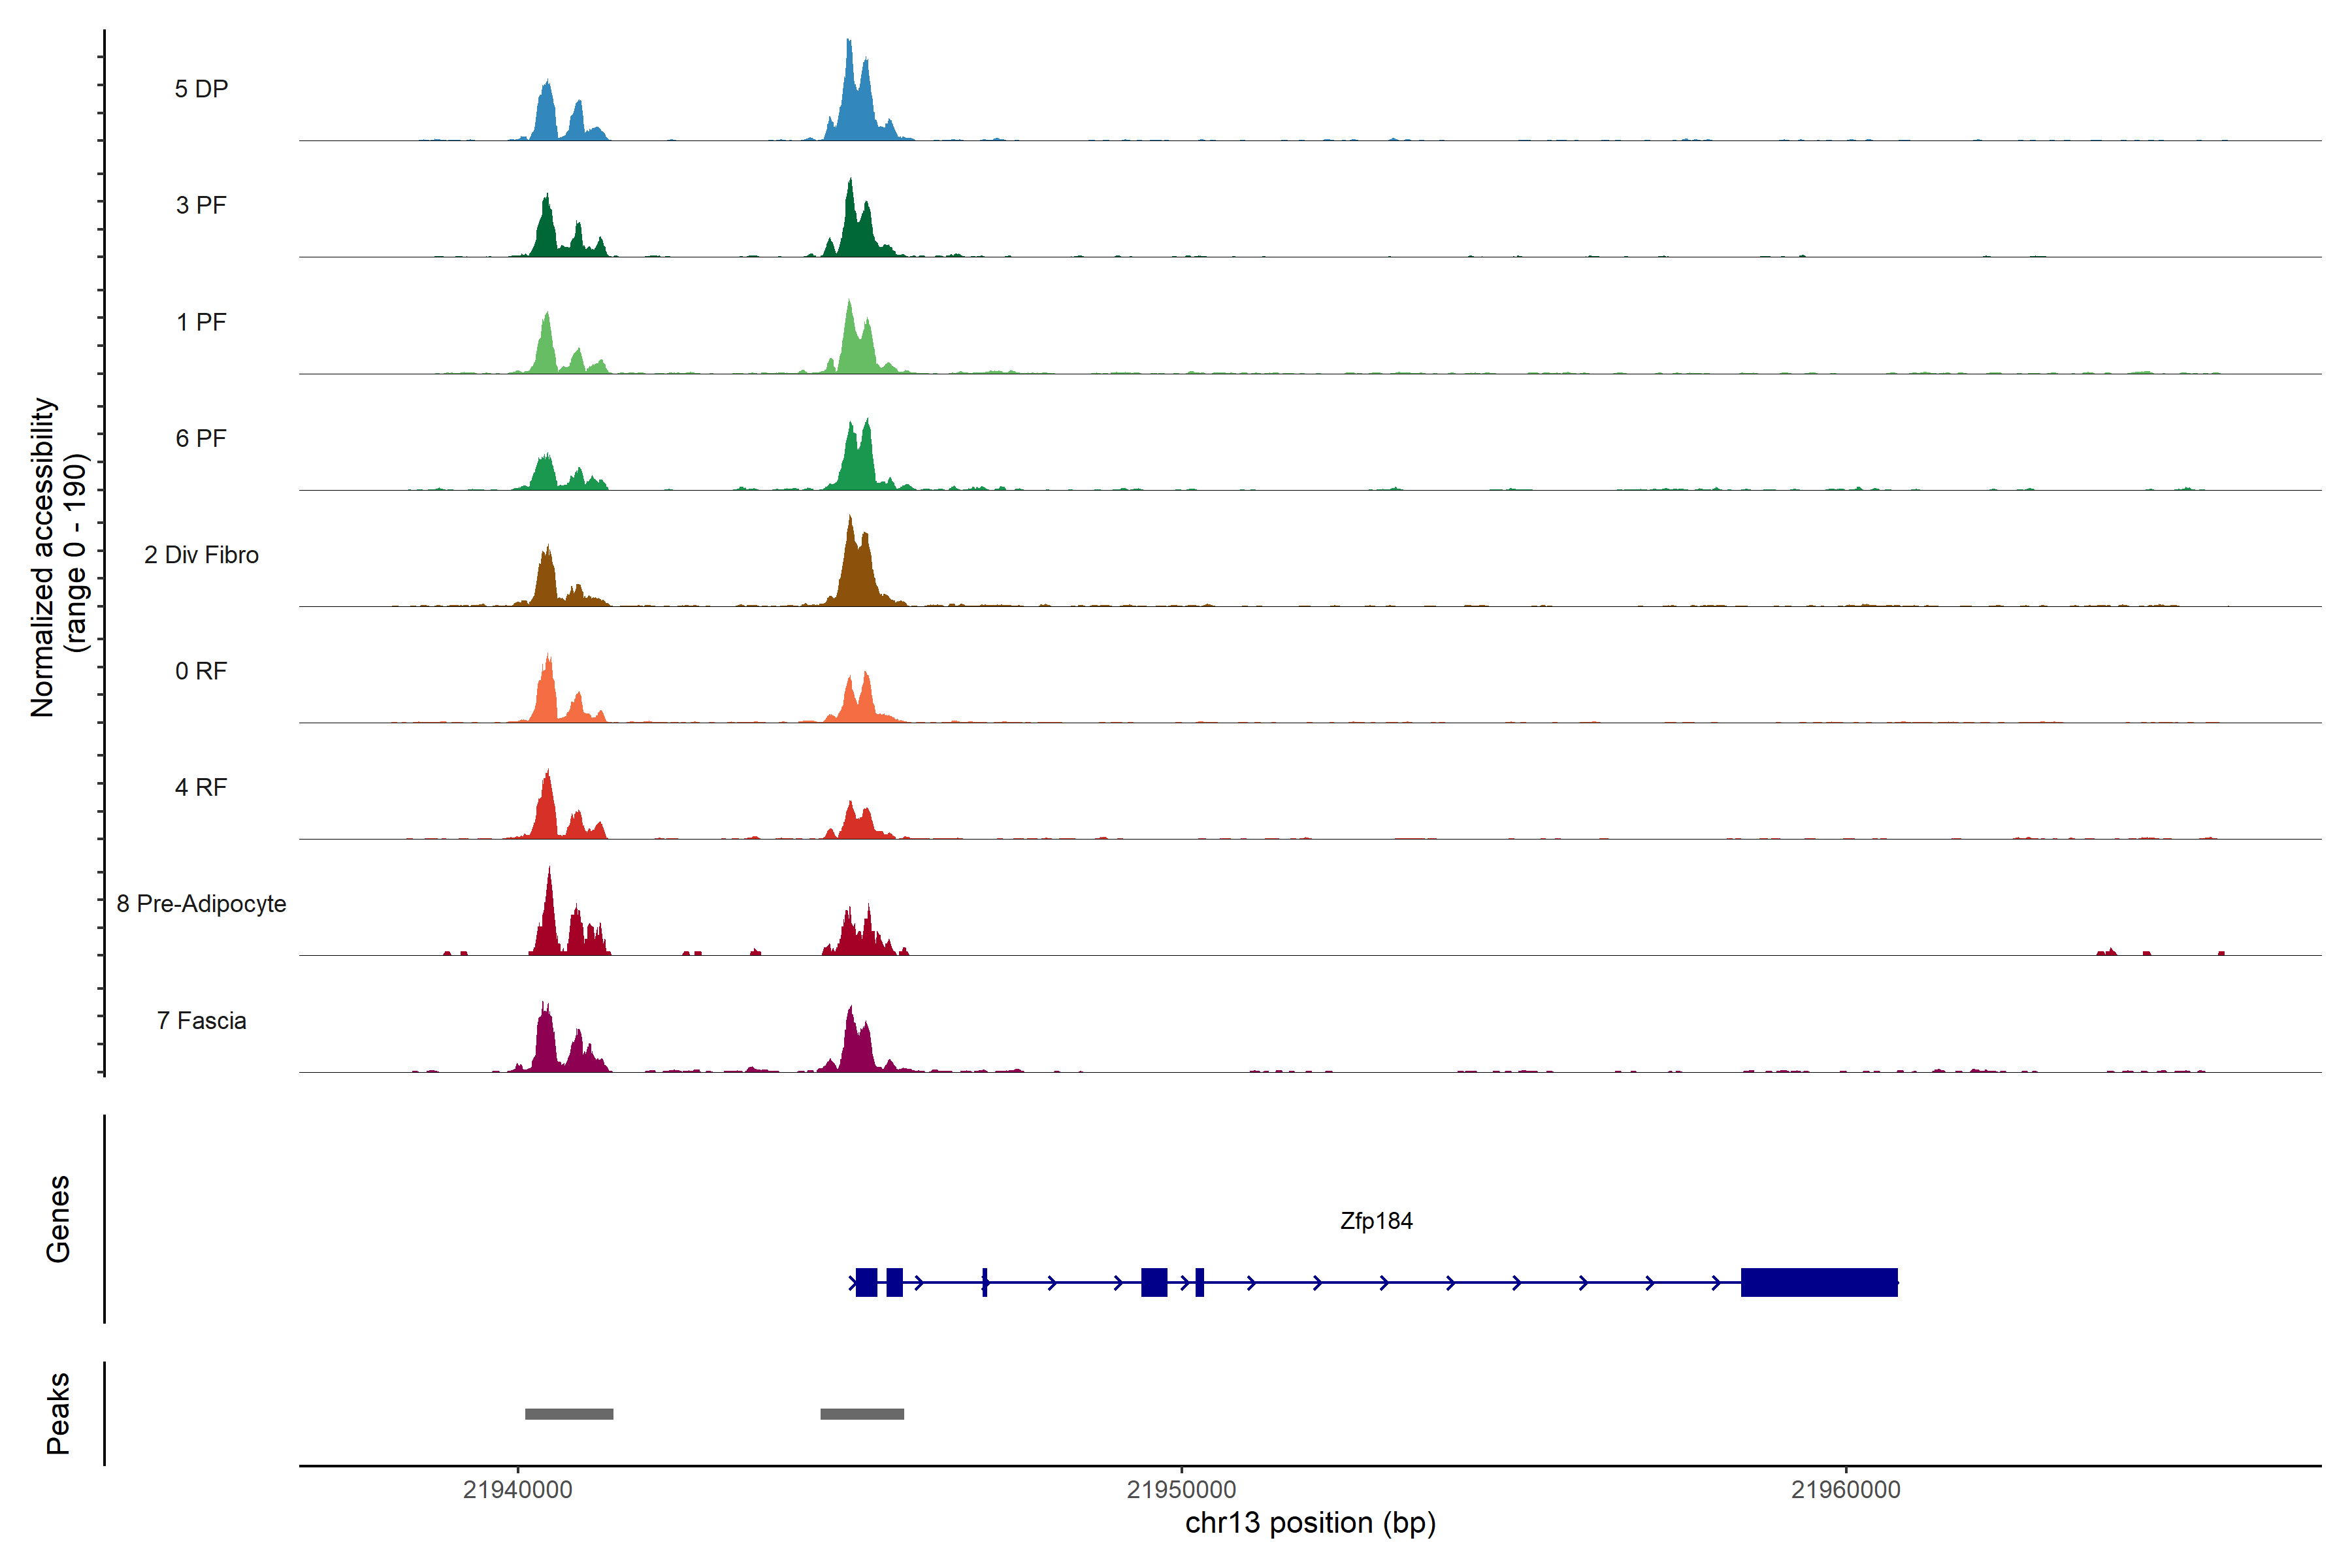The width and height of the screenshot is (2352, 1568).
Task: Click the chr13 position axis title
Action: point(1310,1523)
